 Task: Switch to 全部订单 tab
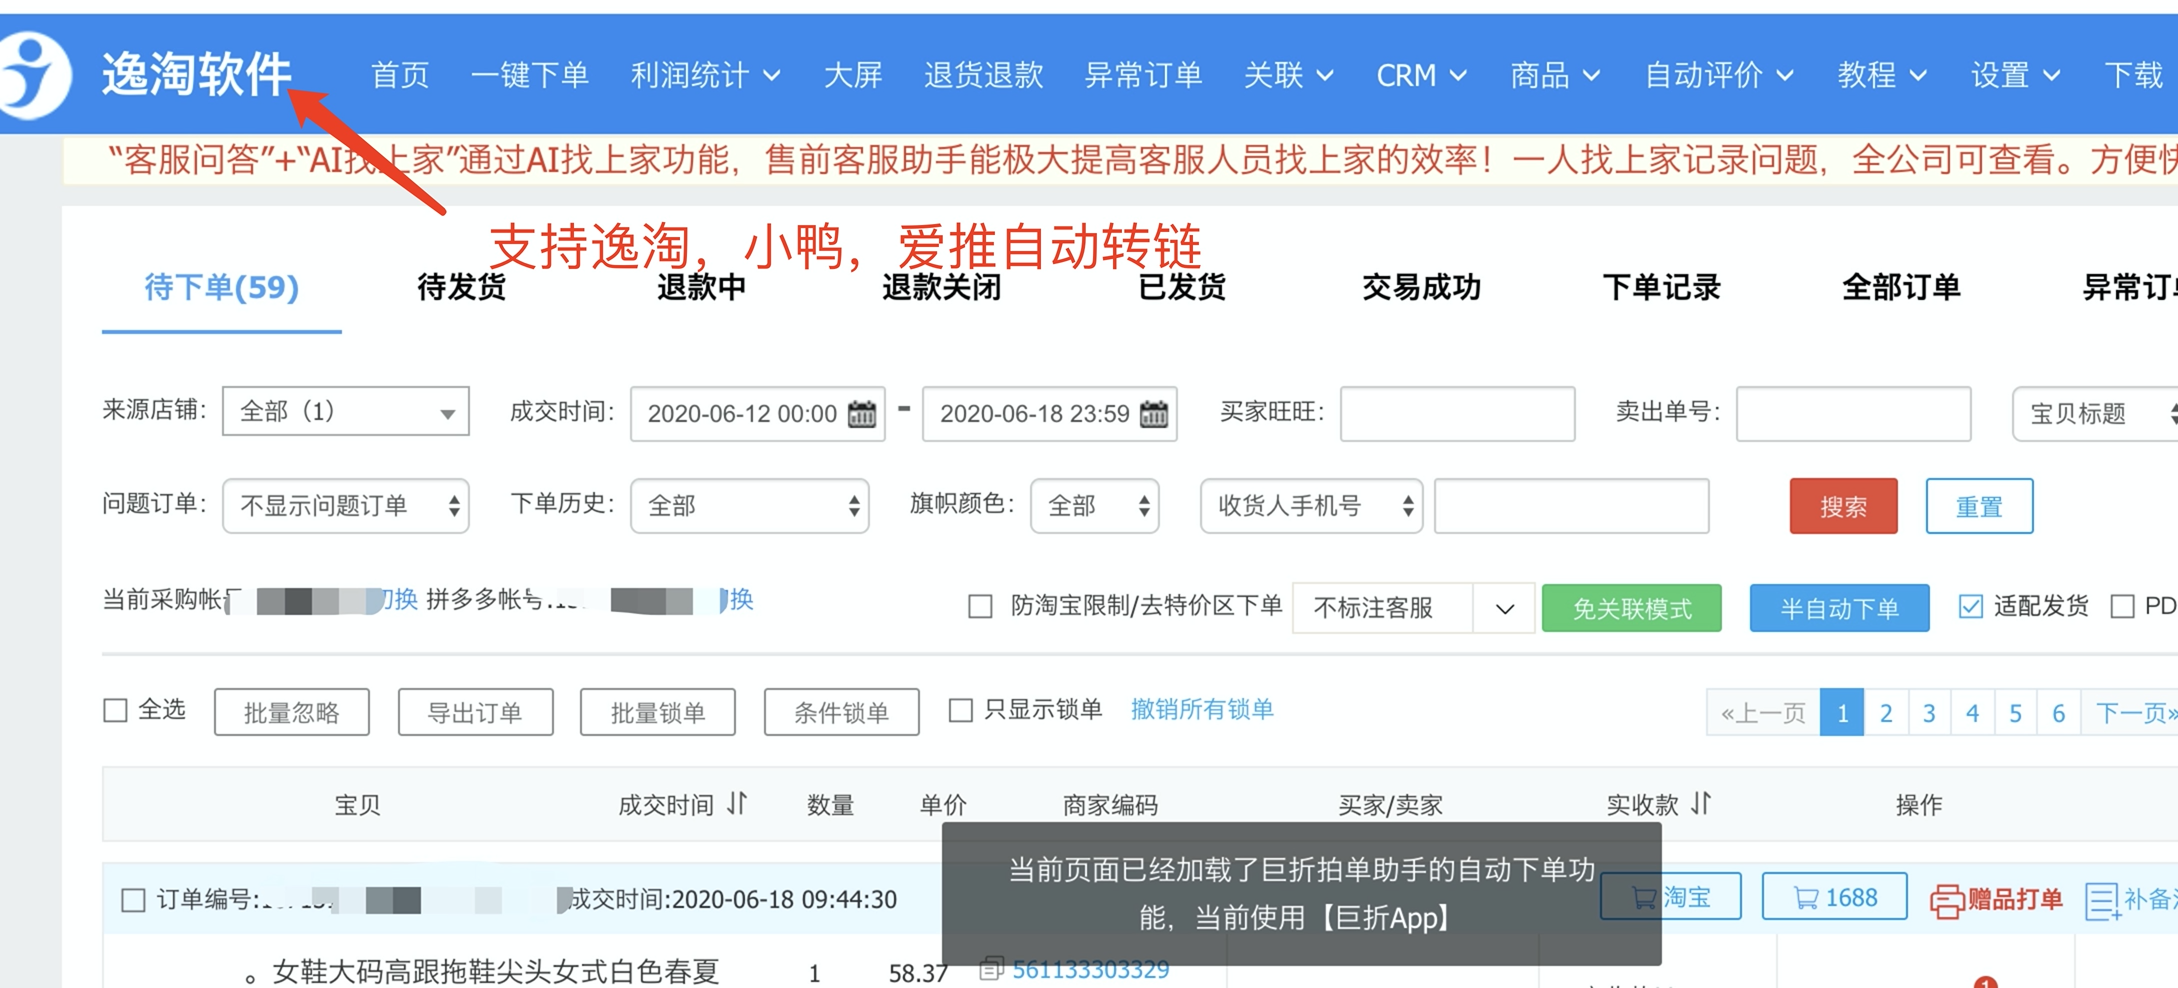tap(1901, 288)
